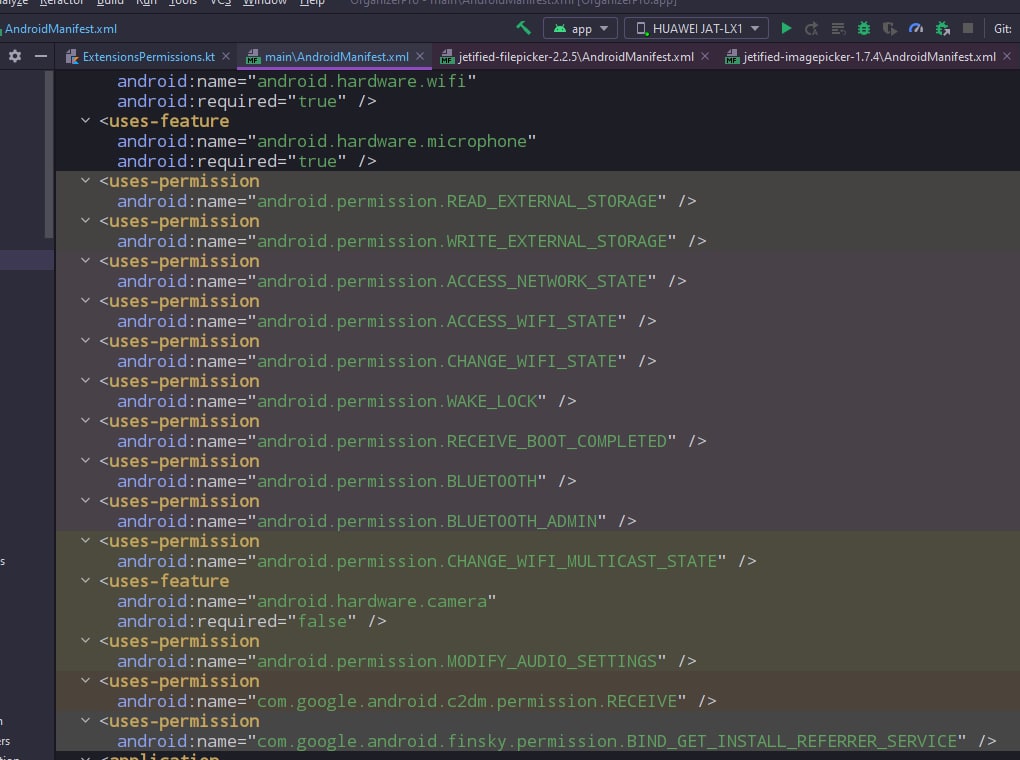
Task: Click the Stop square icon
Action: point(968,28)
